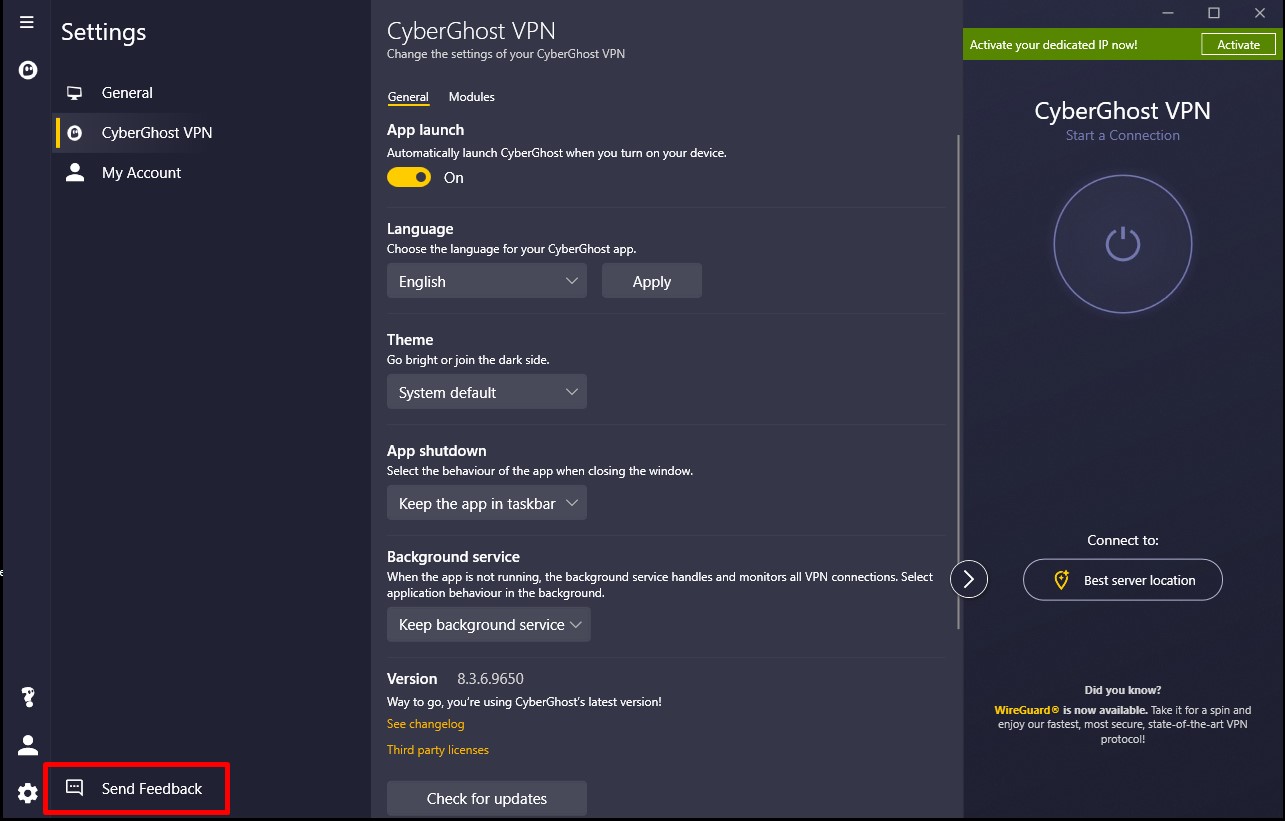Toggle the App launch switch off
Image resolution: width=1285 pixels, height=821 pixels.
point(409,177)
